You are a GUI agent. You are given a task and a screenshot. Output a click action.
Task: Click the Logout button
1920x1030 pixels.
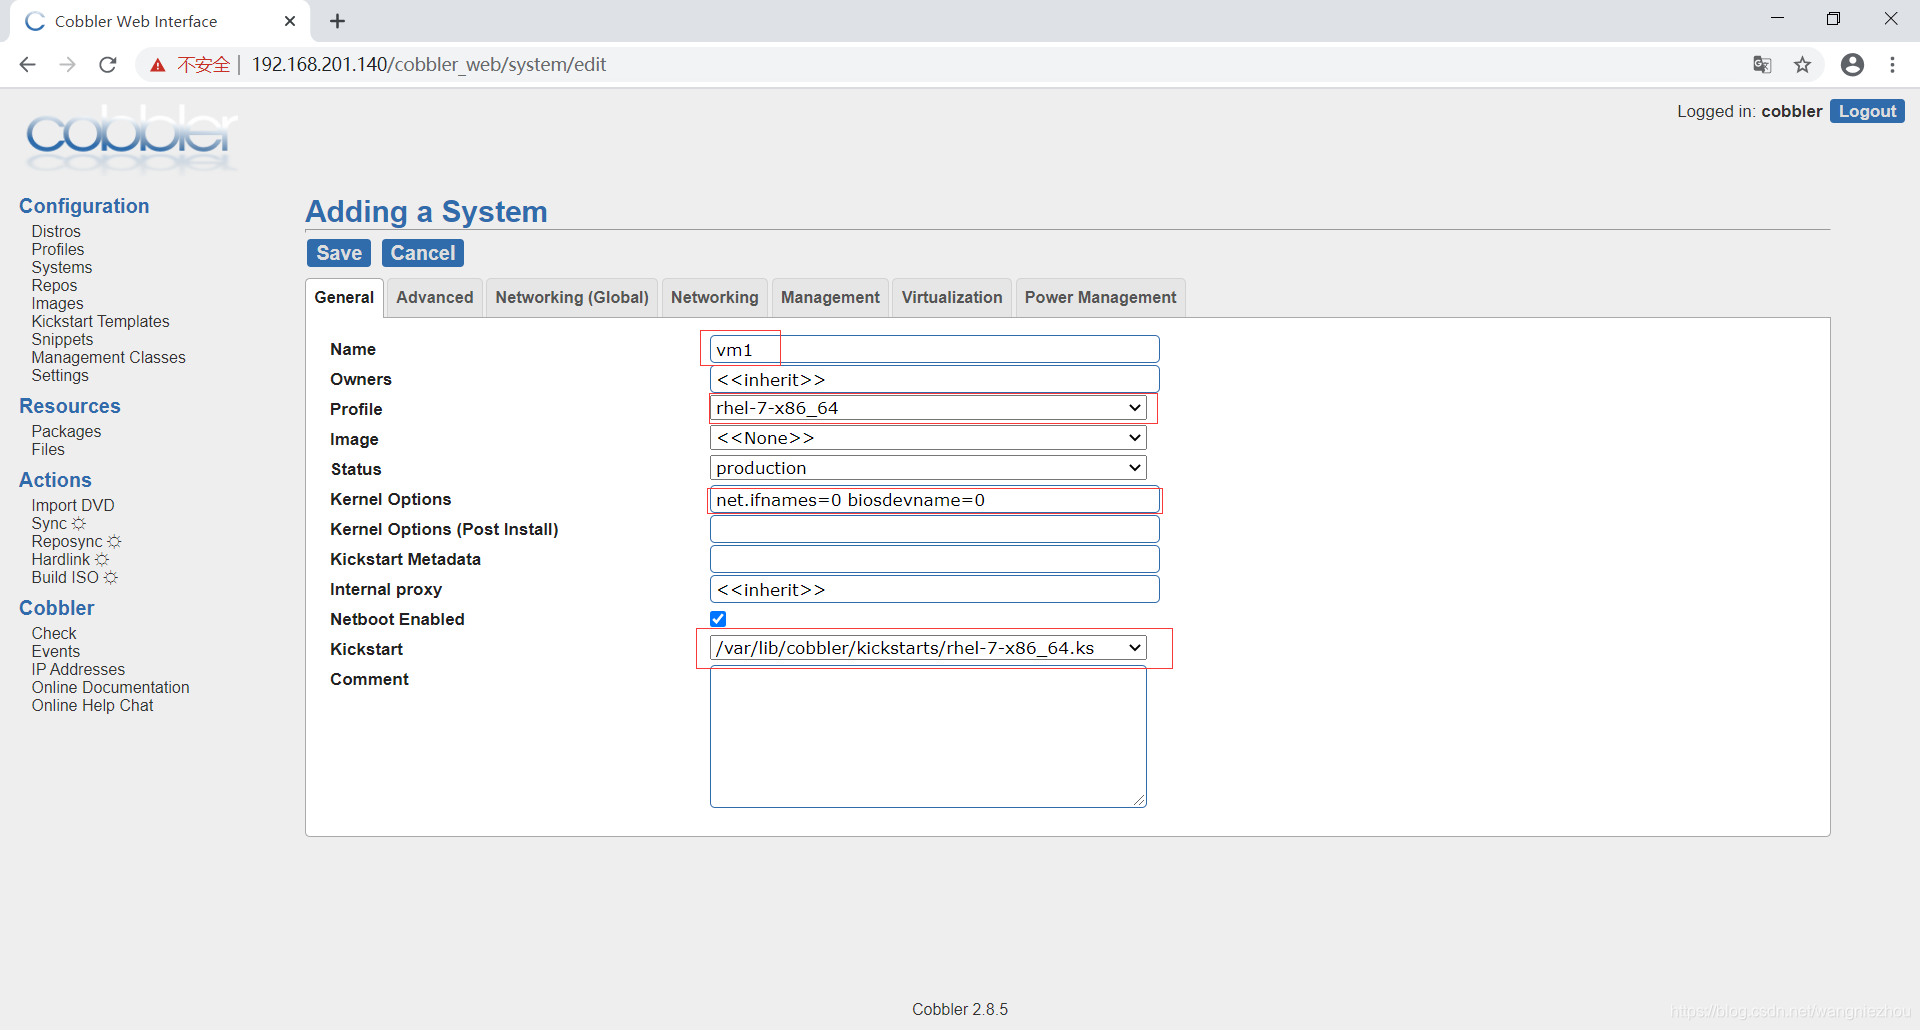coord(1867,111)
